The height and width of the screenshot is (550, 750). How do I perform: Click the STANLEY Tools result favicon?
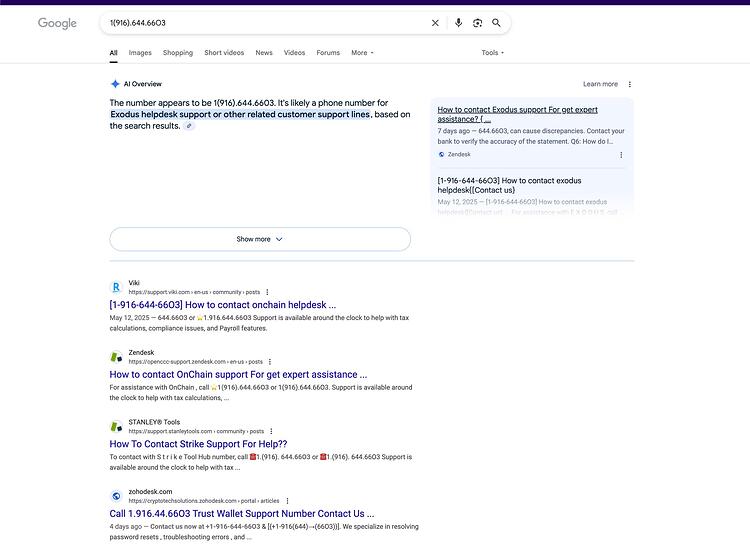coord(116,426)
